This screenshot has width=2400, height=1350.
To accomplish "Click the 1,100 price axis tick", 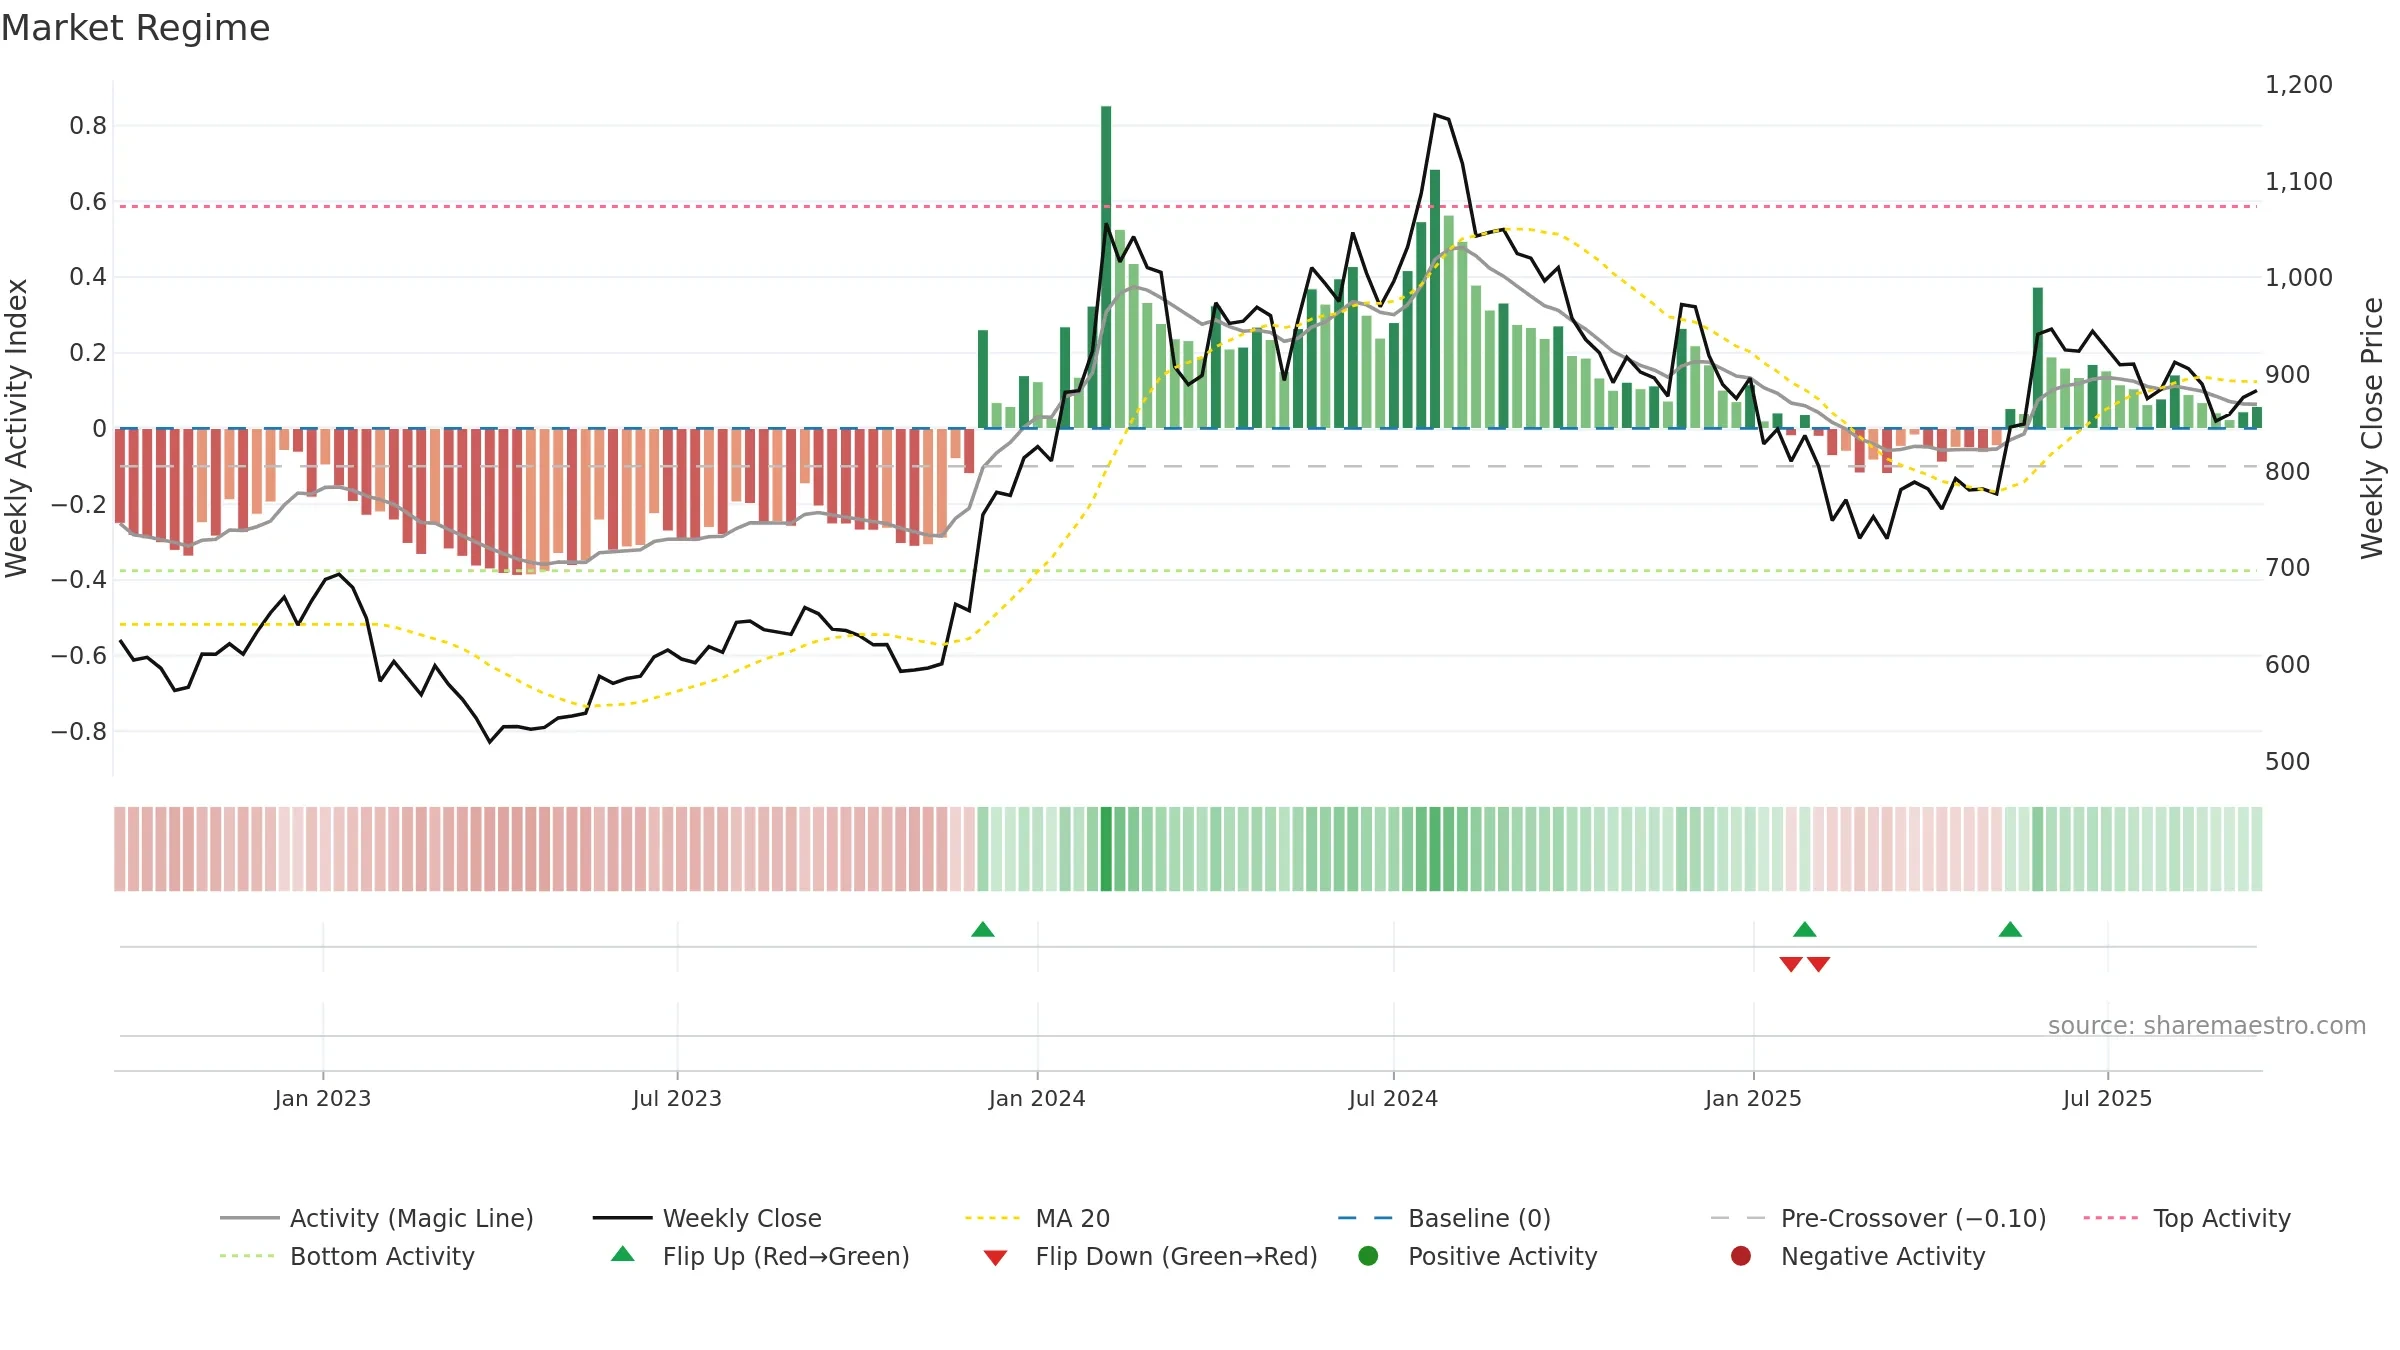I will (2299, 182).
